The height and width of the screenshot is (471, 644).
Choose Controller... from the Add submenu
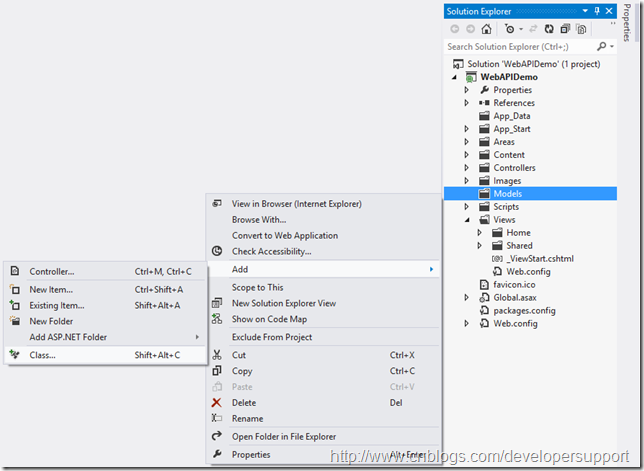pyautogui.click(x=51, y=271)
